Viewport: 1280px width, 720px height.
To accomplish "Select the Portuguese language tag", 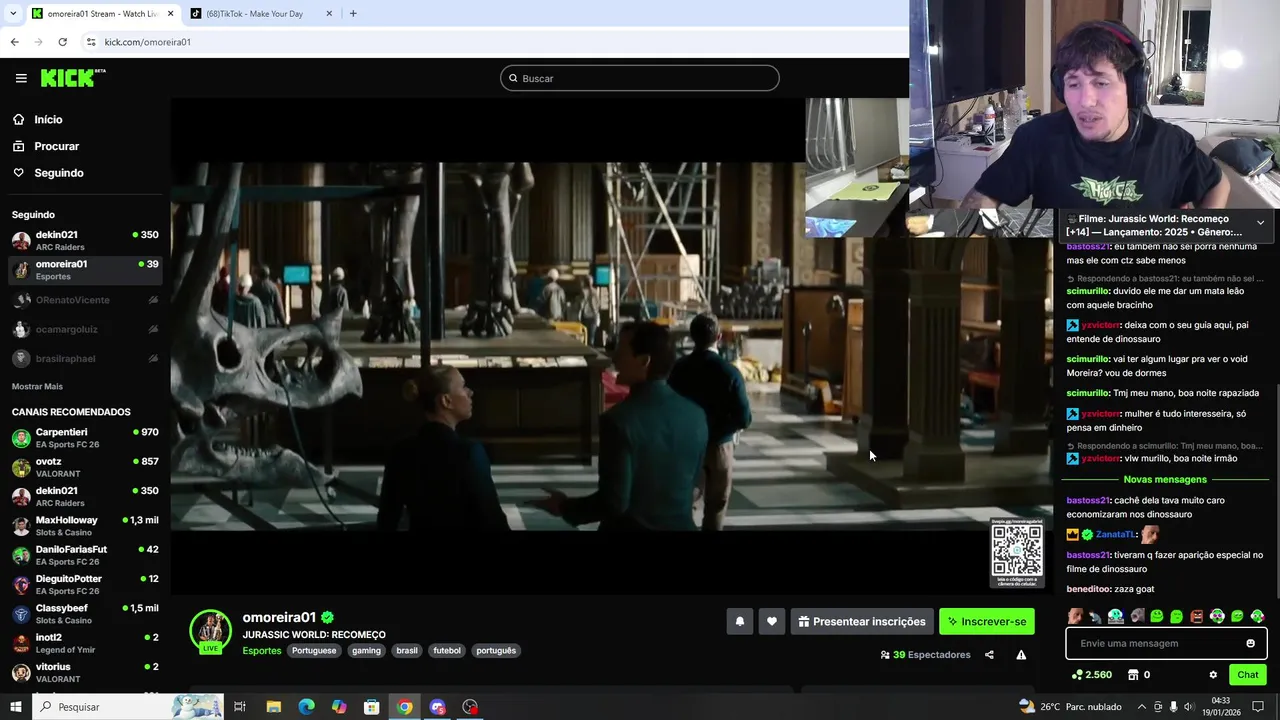I will tap(314, 651).
